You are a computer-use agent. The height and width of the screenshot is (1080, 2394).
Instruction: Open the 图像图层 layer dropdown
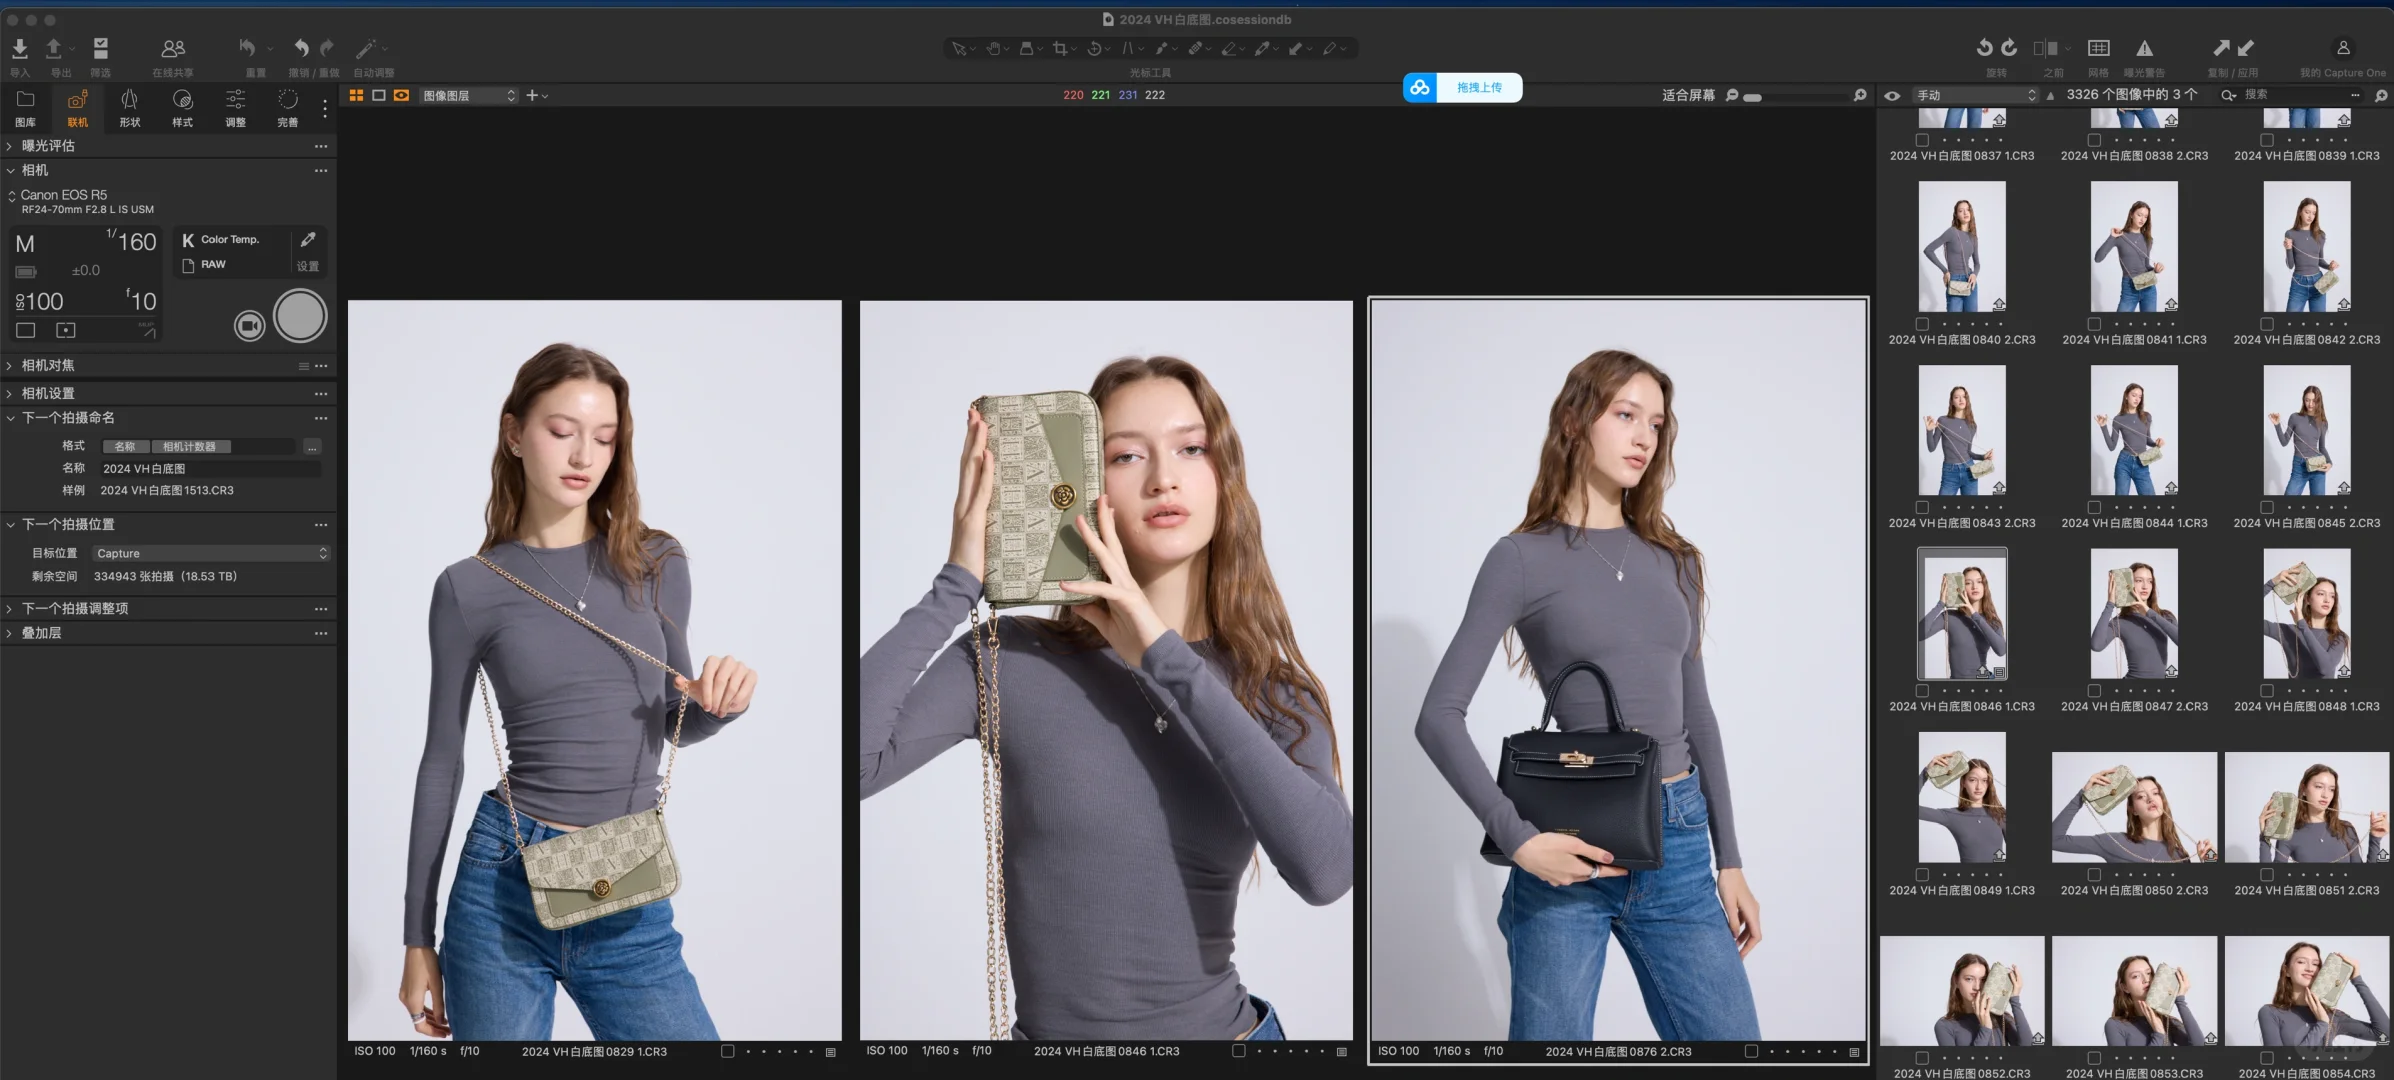(x=468, y=95)
